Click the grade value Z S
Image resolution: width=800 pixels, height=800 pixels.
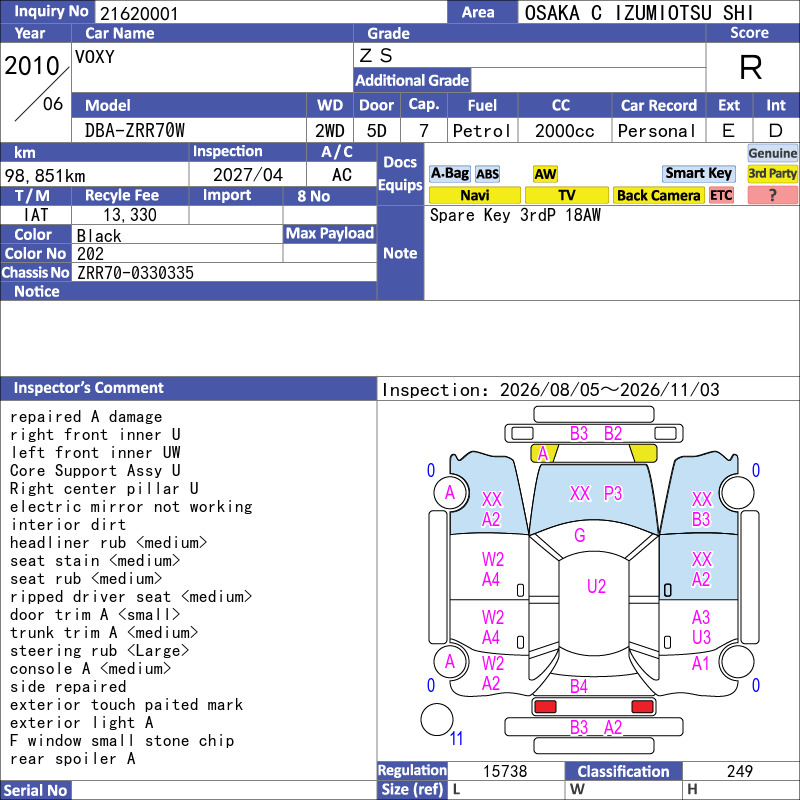tap(376, 56)
